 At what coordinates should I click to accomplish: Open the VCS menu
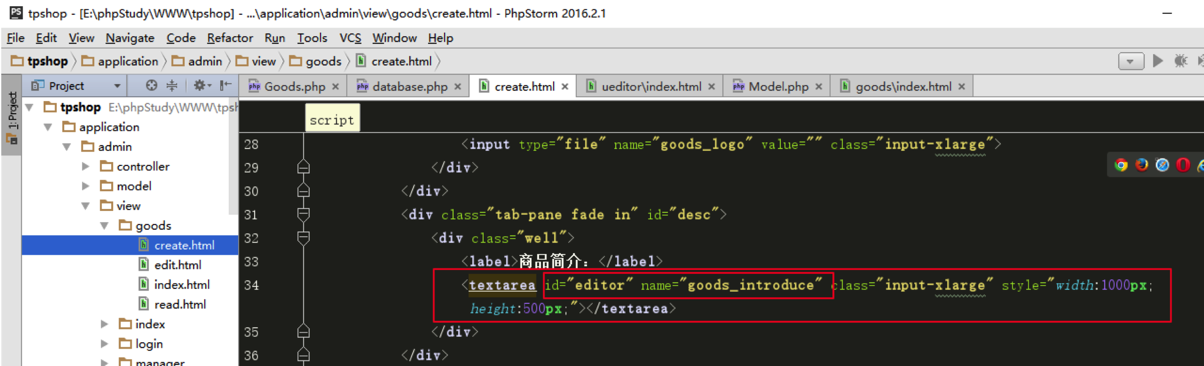[x=350, y=38]
